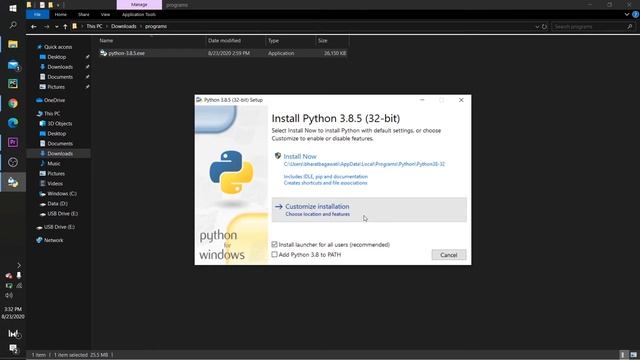Click the microphone tray icon

(x=19, y=276)
